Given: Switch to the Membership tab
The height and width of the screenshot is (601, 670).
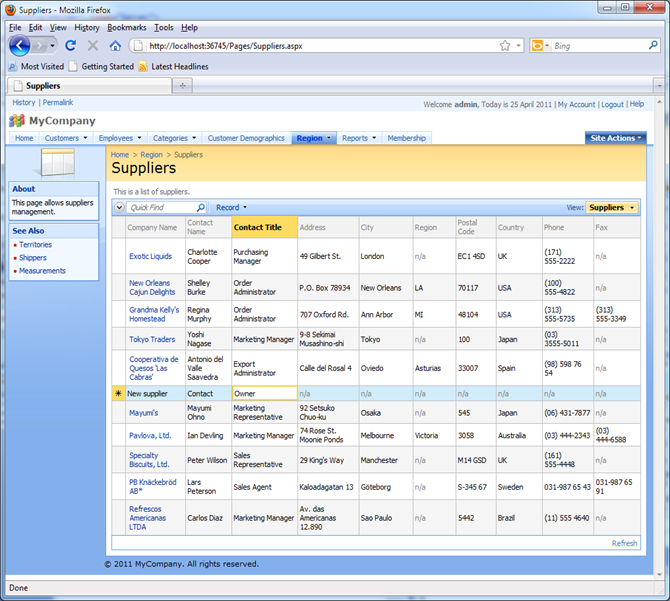Looking at the screenshot, I should click(406, 138).
